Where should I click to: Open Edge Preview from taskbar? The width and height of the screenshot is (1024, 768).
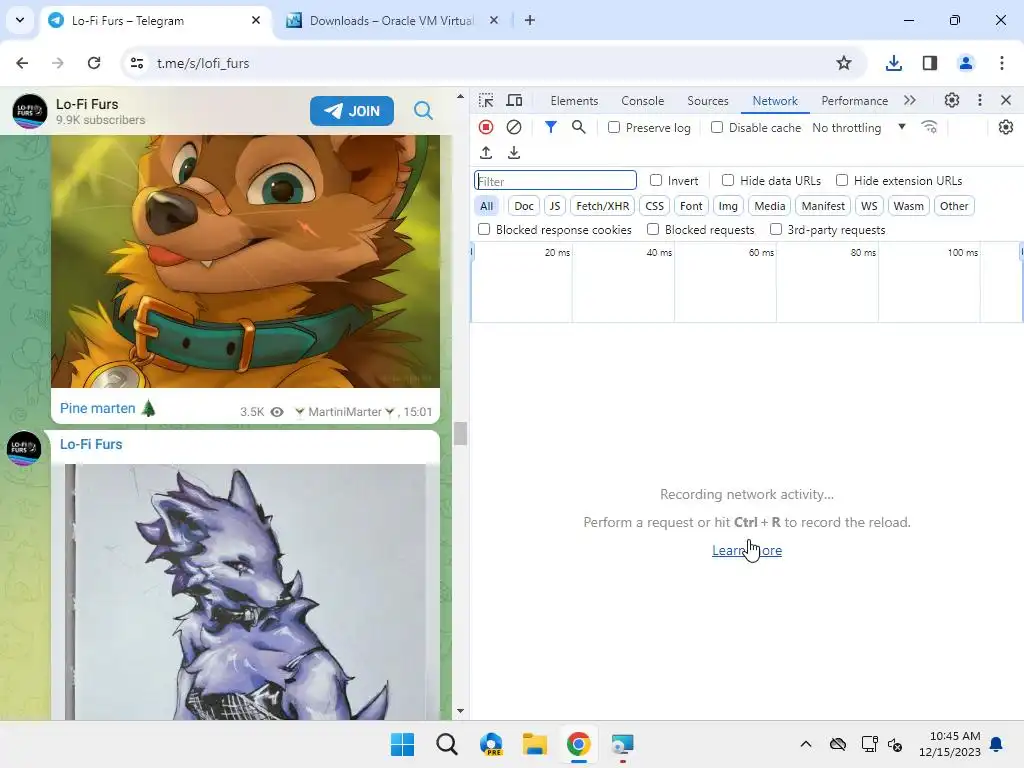pos(491,744)
